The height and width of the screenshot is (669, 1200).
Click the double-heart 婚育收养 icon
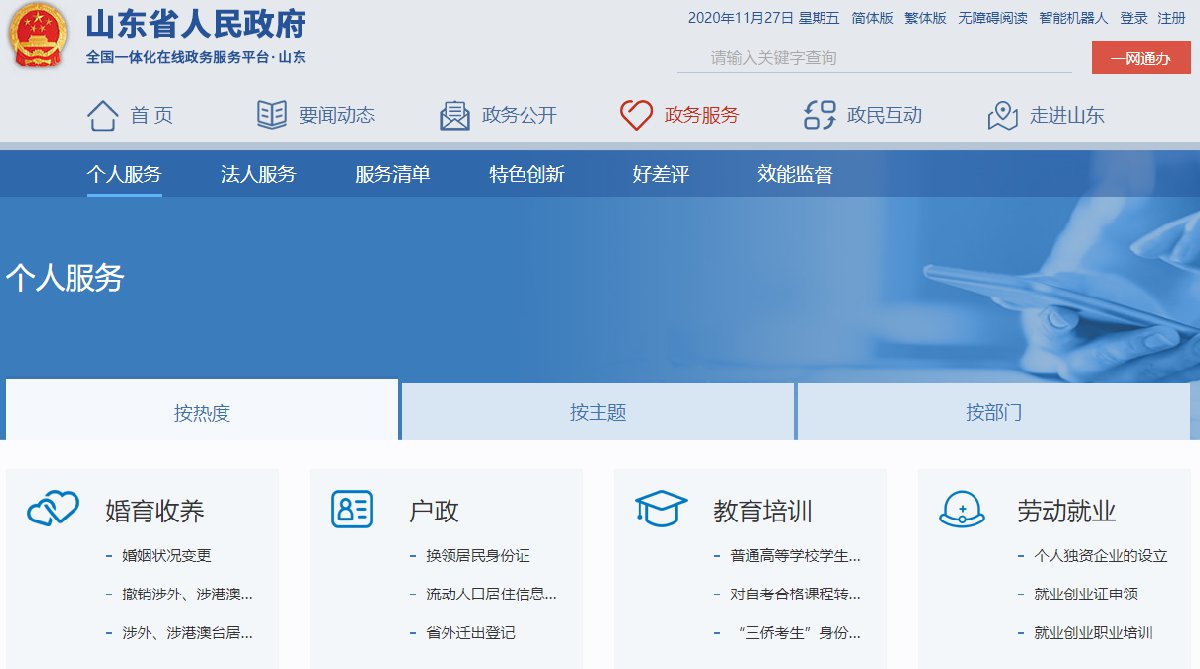tap(53, 509)
